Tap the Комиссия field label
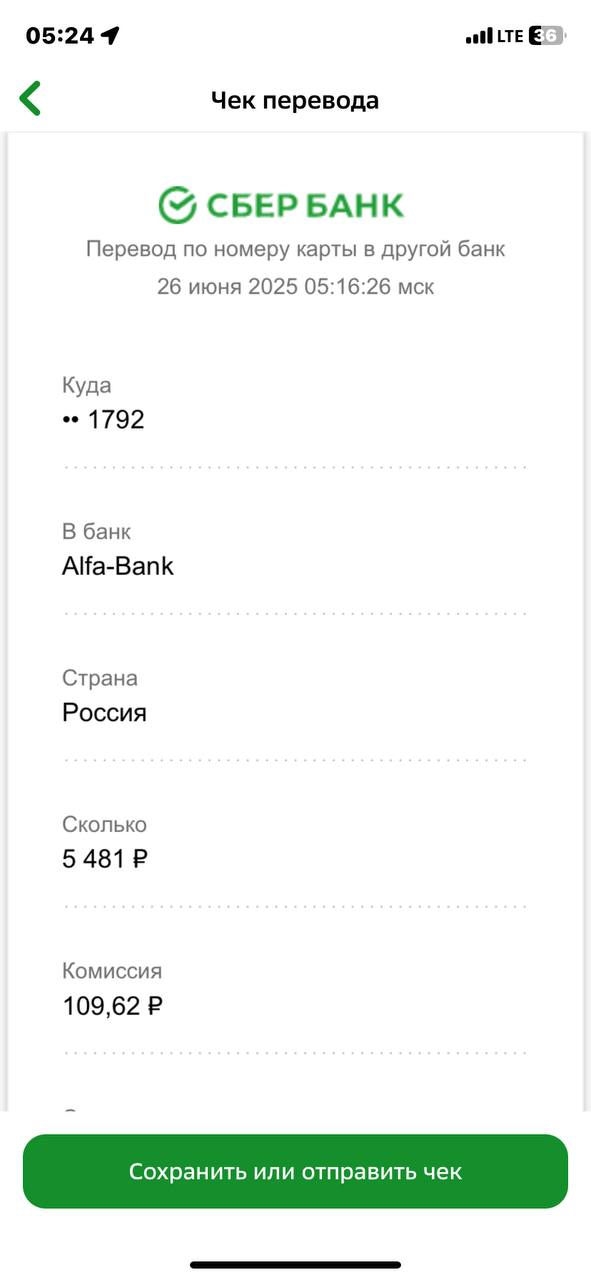Viewport: 591px width, 1280px height. point(112,971)
